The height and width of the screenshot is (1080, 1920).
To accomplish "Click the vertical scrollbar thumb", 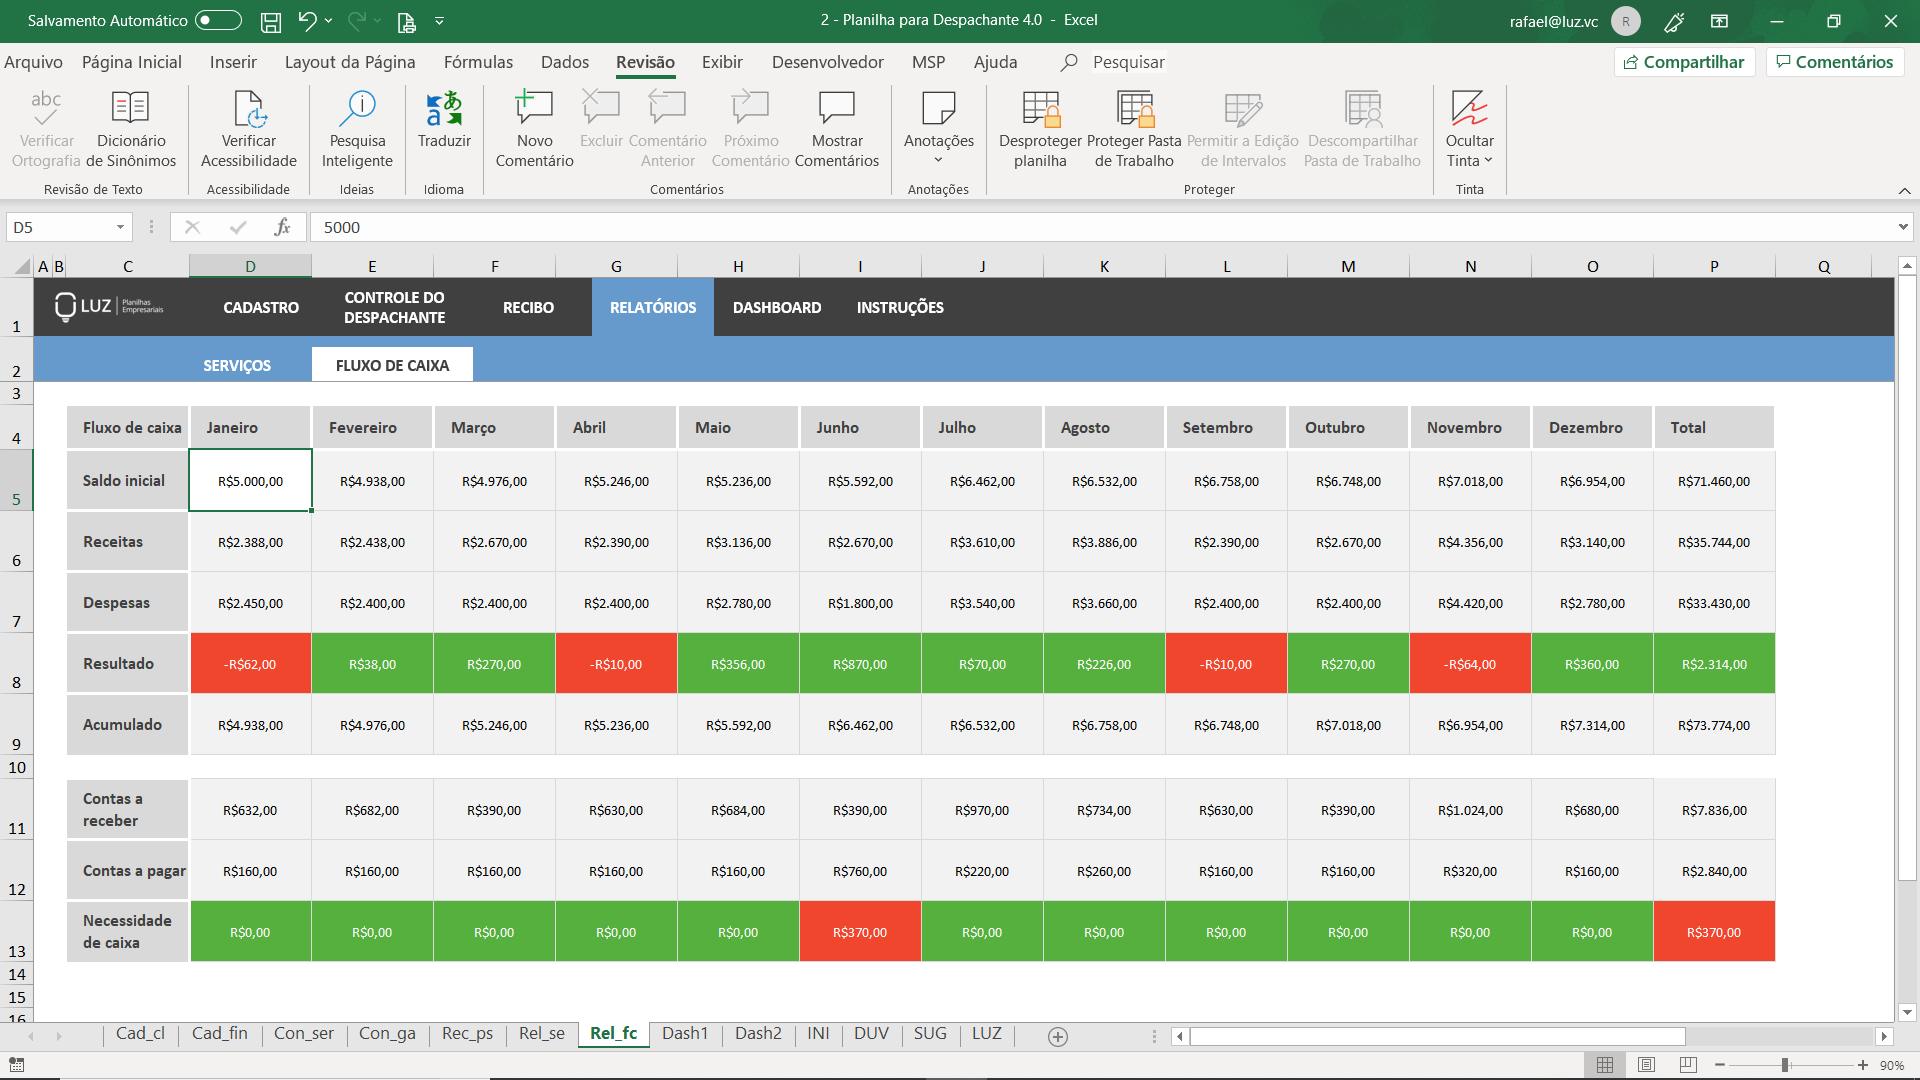I will coord(1907,580).
